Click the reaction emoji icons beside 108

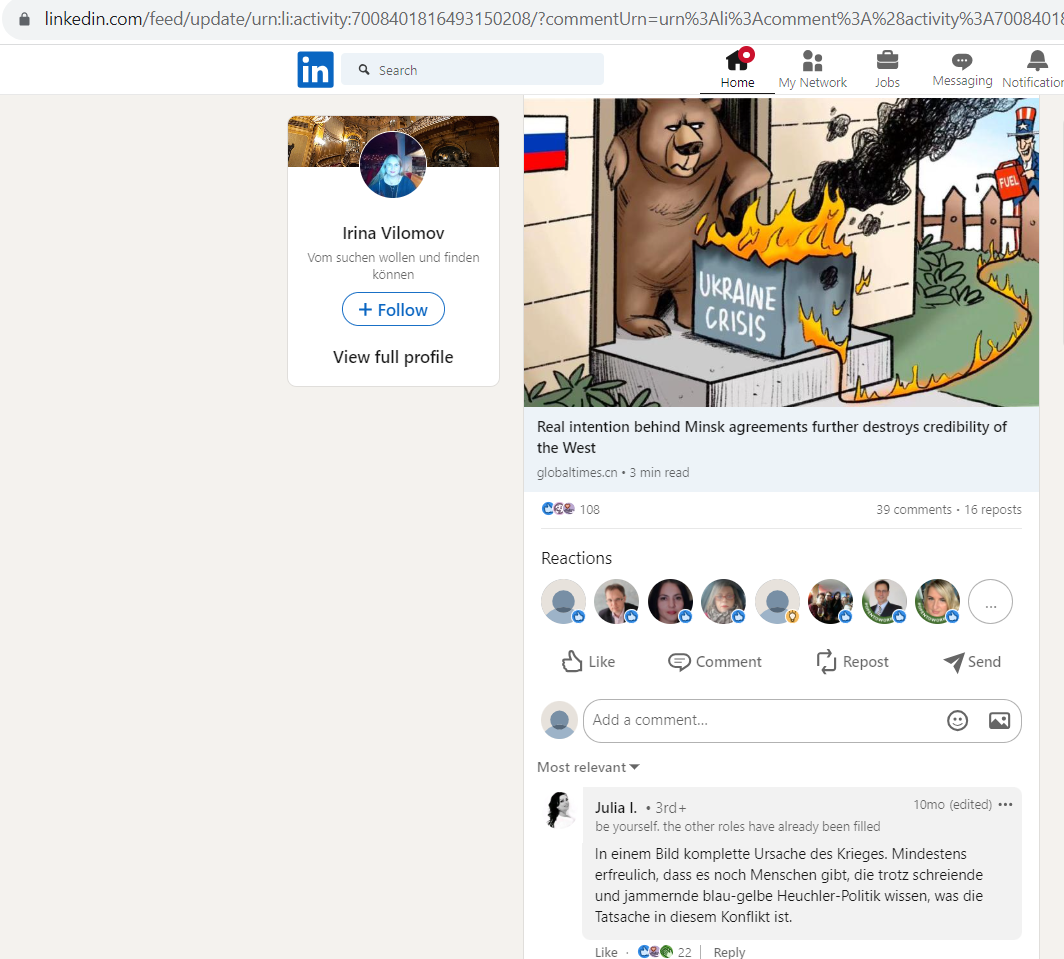[x=558, y=509]
